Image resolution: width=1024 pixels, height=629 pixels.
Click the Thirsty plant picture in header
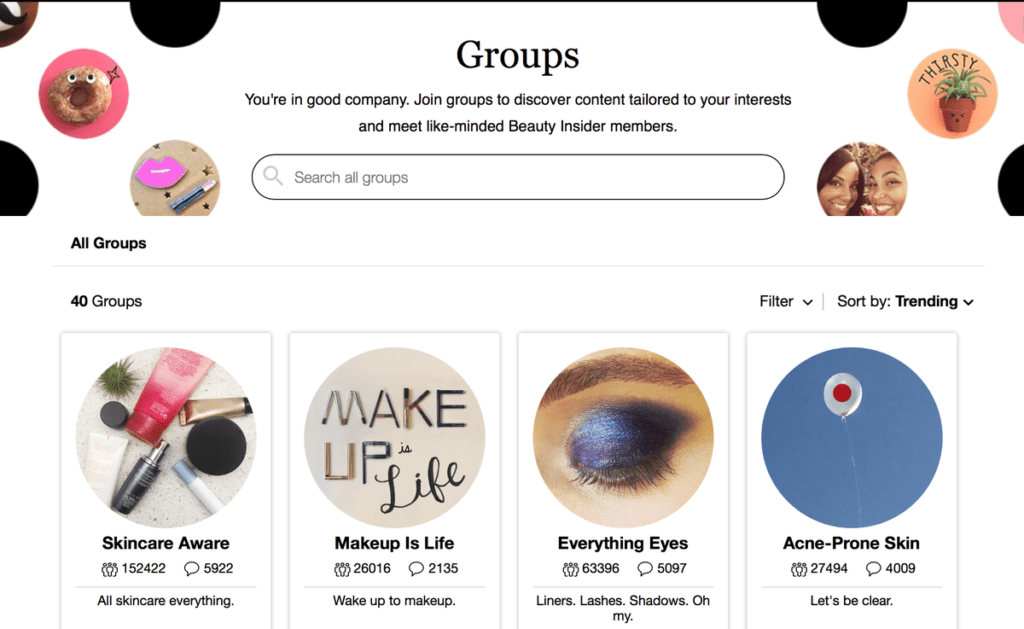pyautogui.click(x=952, y=93)
